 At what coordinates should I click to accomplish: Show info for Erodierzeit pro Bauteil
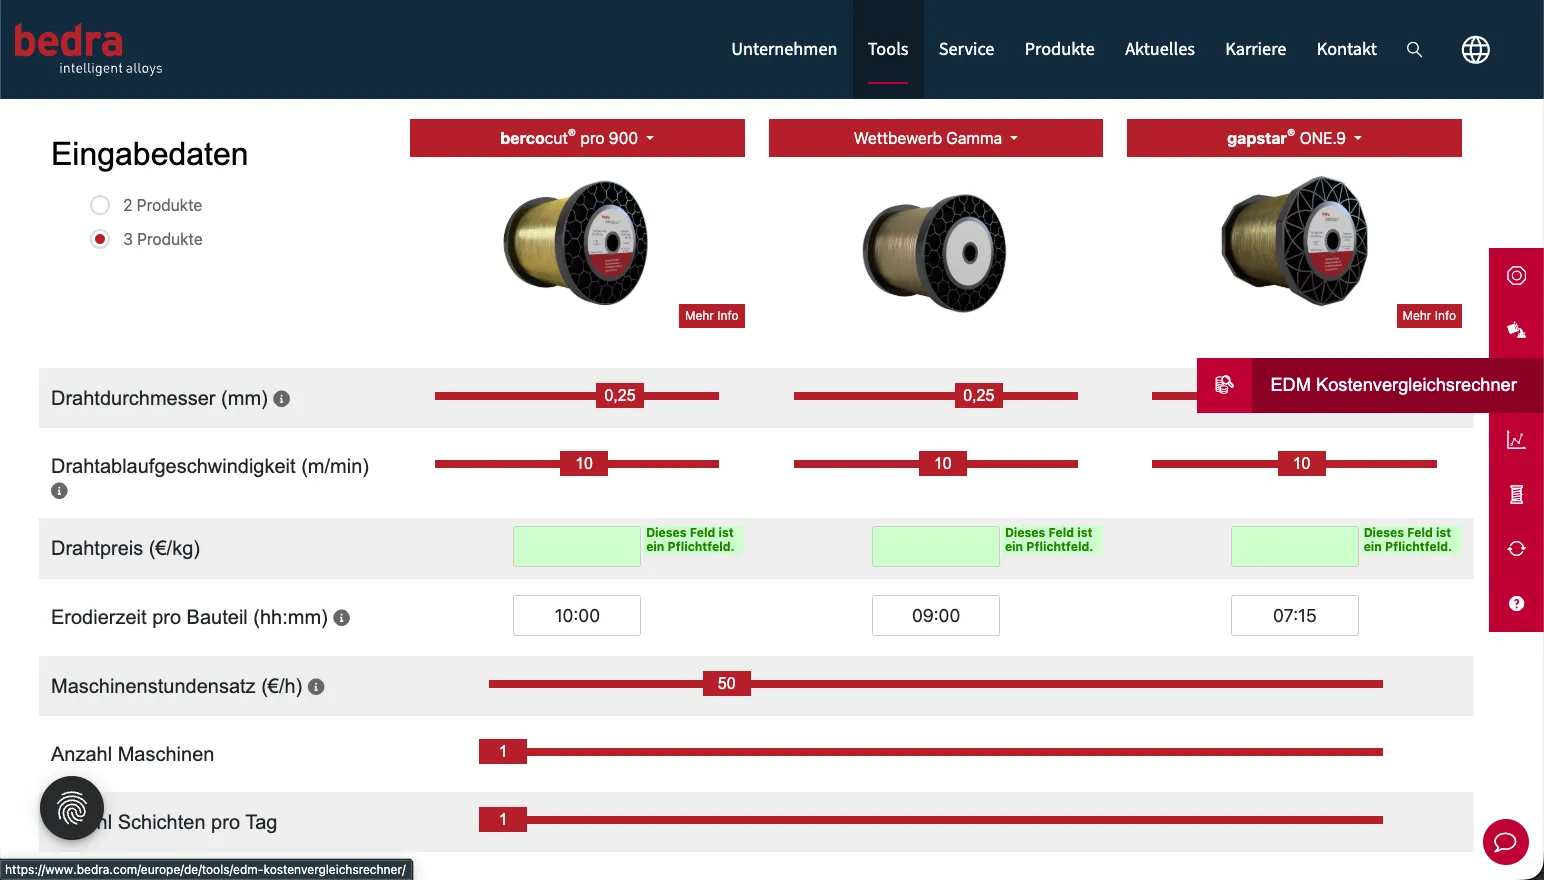(342, 618)
